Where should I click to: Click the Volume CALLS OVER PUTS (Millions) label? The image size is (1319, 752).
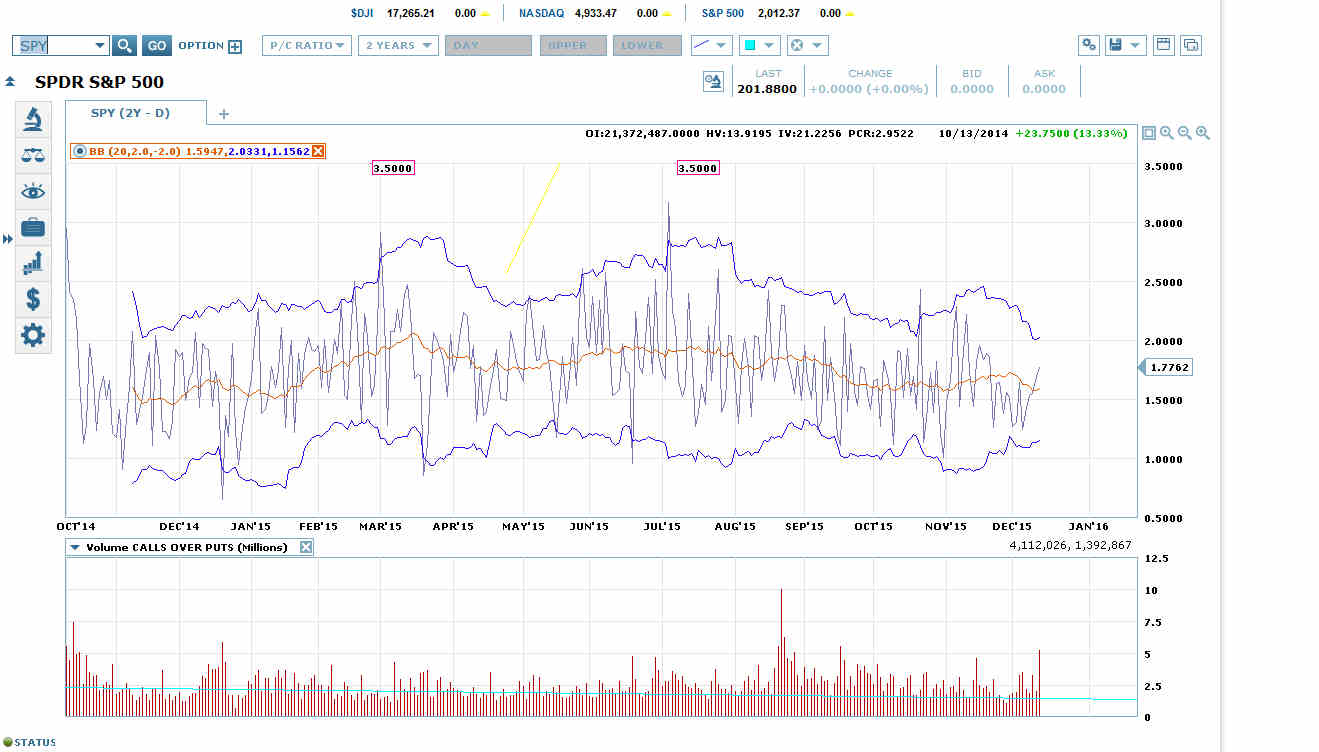[x=187, y=547]
